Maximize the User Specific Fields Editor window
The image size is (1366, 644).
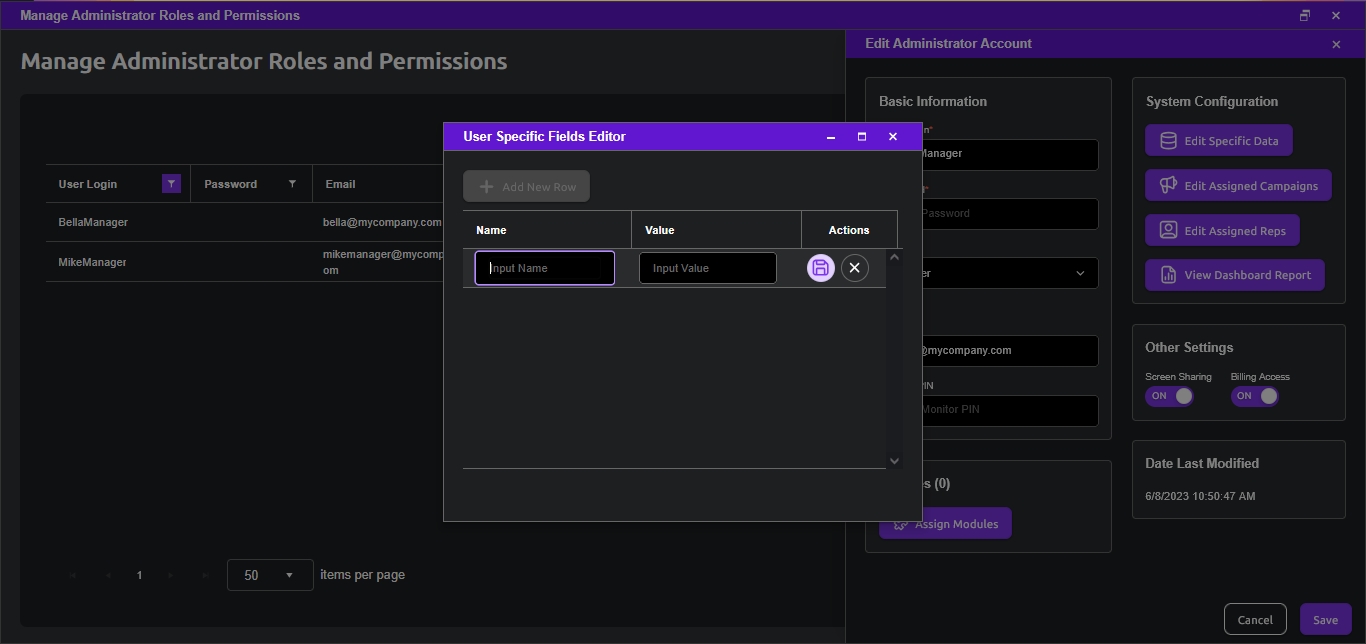pyautogui.click(x=862, y=137)
